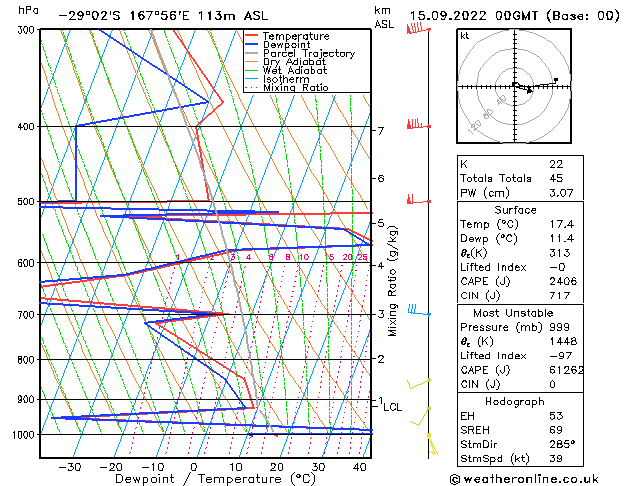Click the 'kt' unit label in the hodograph
The height and width of the screenshot is (486, 629).
pyautogui.click(x=465, y=36)
